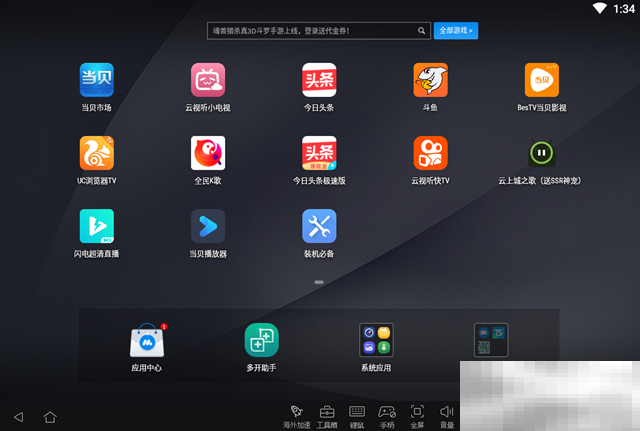Click the home screen page indicator

(x=319, y=282)
